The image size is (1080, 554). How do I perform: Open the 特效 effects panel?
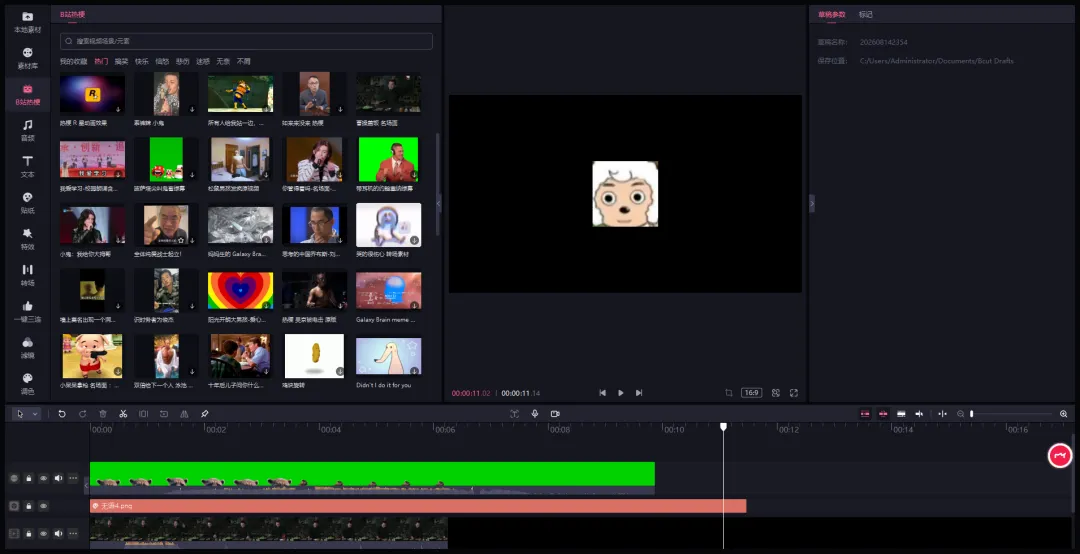tap(28, 240)
